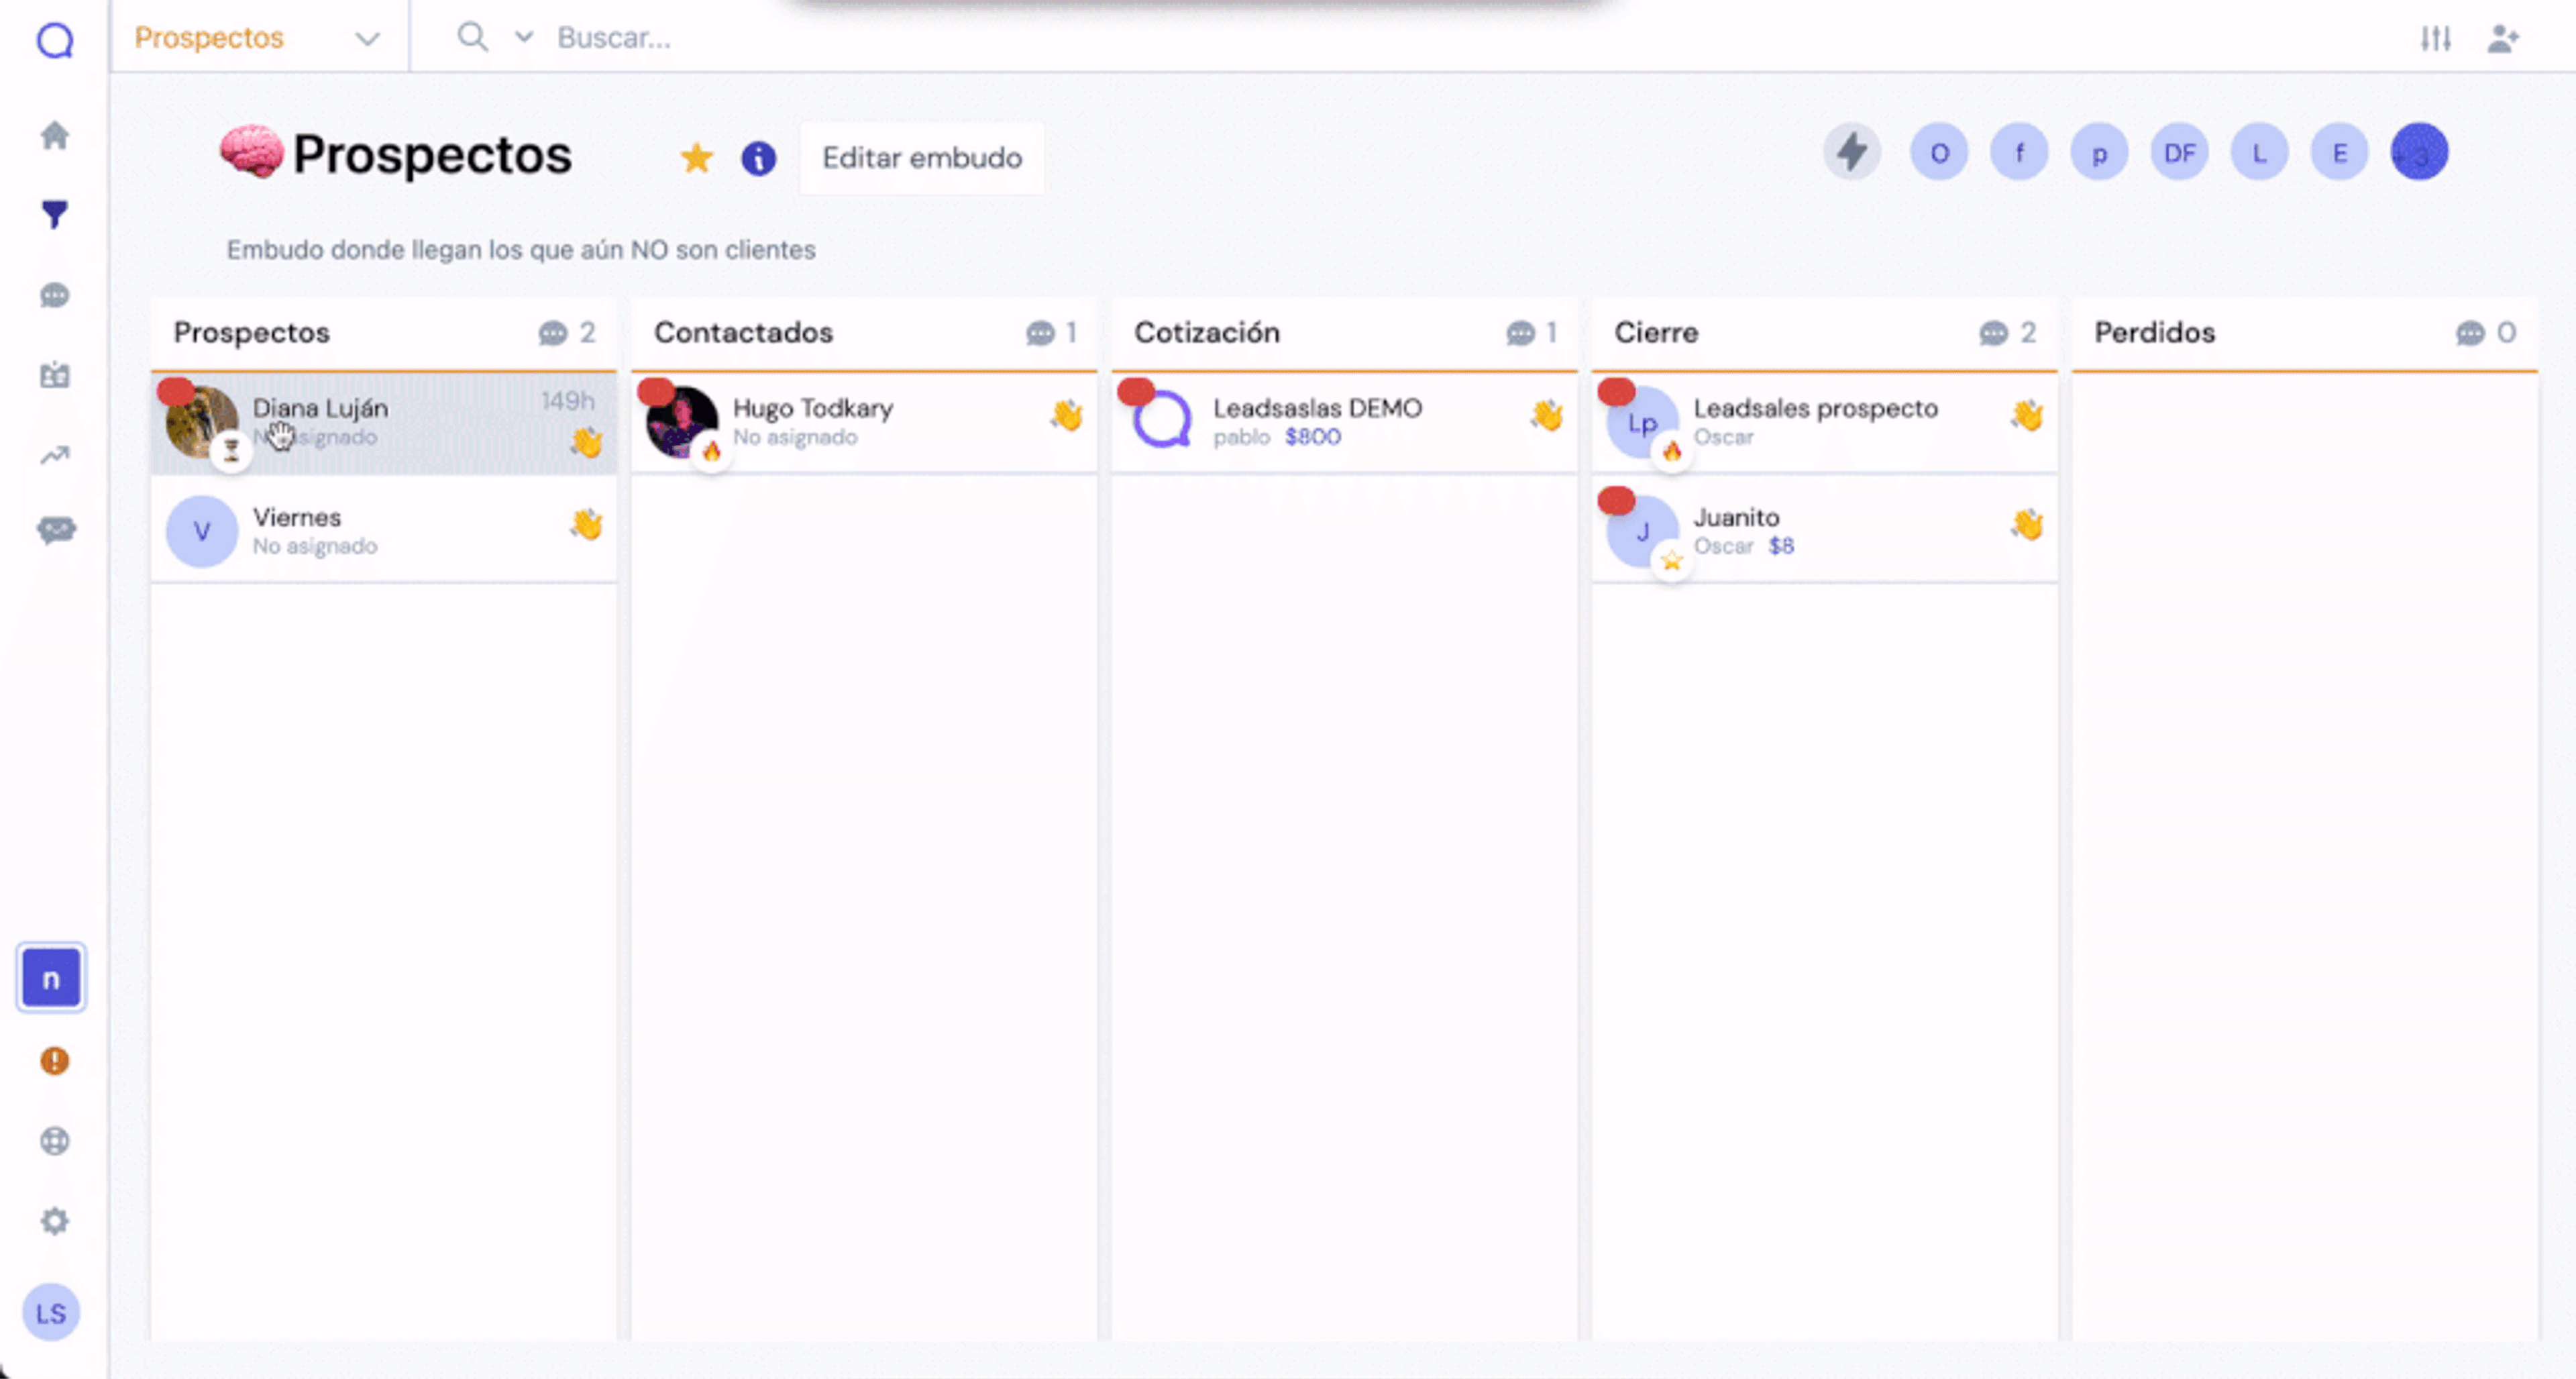Open the chat bubble icon in sidebar
2576x1379 pixels.
coord(55,295)
